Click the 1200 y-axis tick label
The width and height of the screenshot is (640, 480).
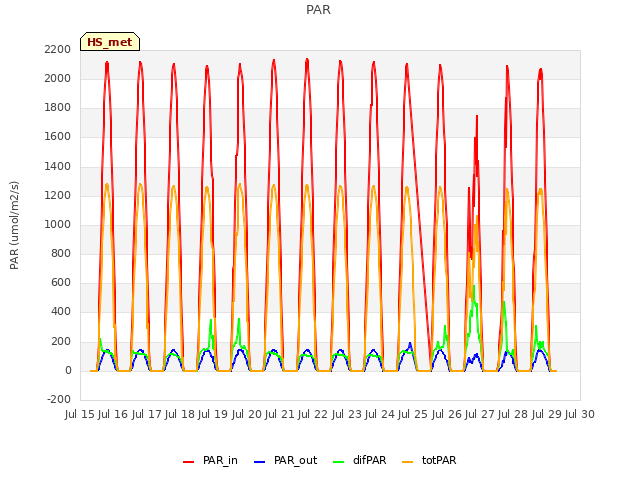pos(58,195)
